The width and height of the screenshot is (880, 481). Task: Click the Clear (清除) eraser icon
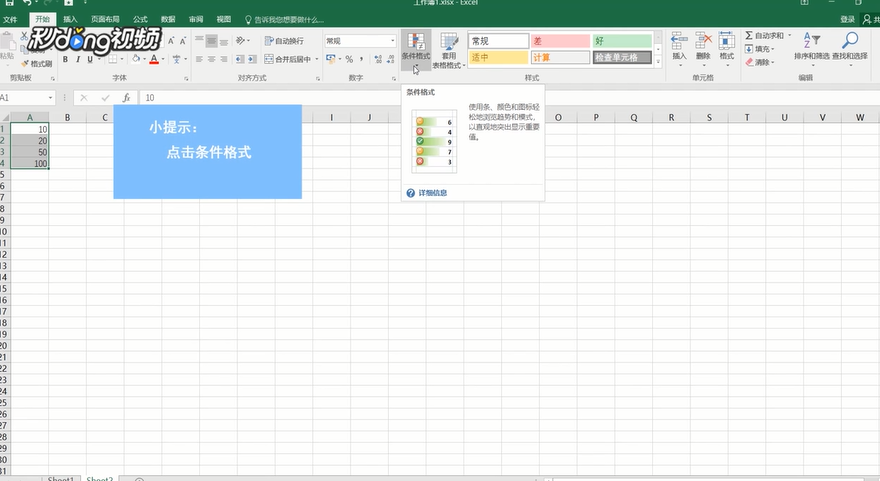pyautogui.click(x=749, y=62)
